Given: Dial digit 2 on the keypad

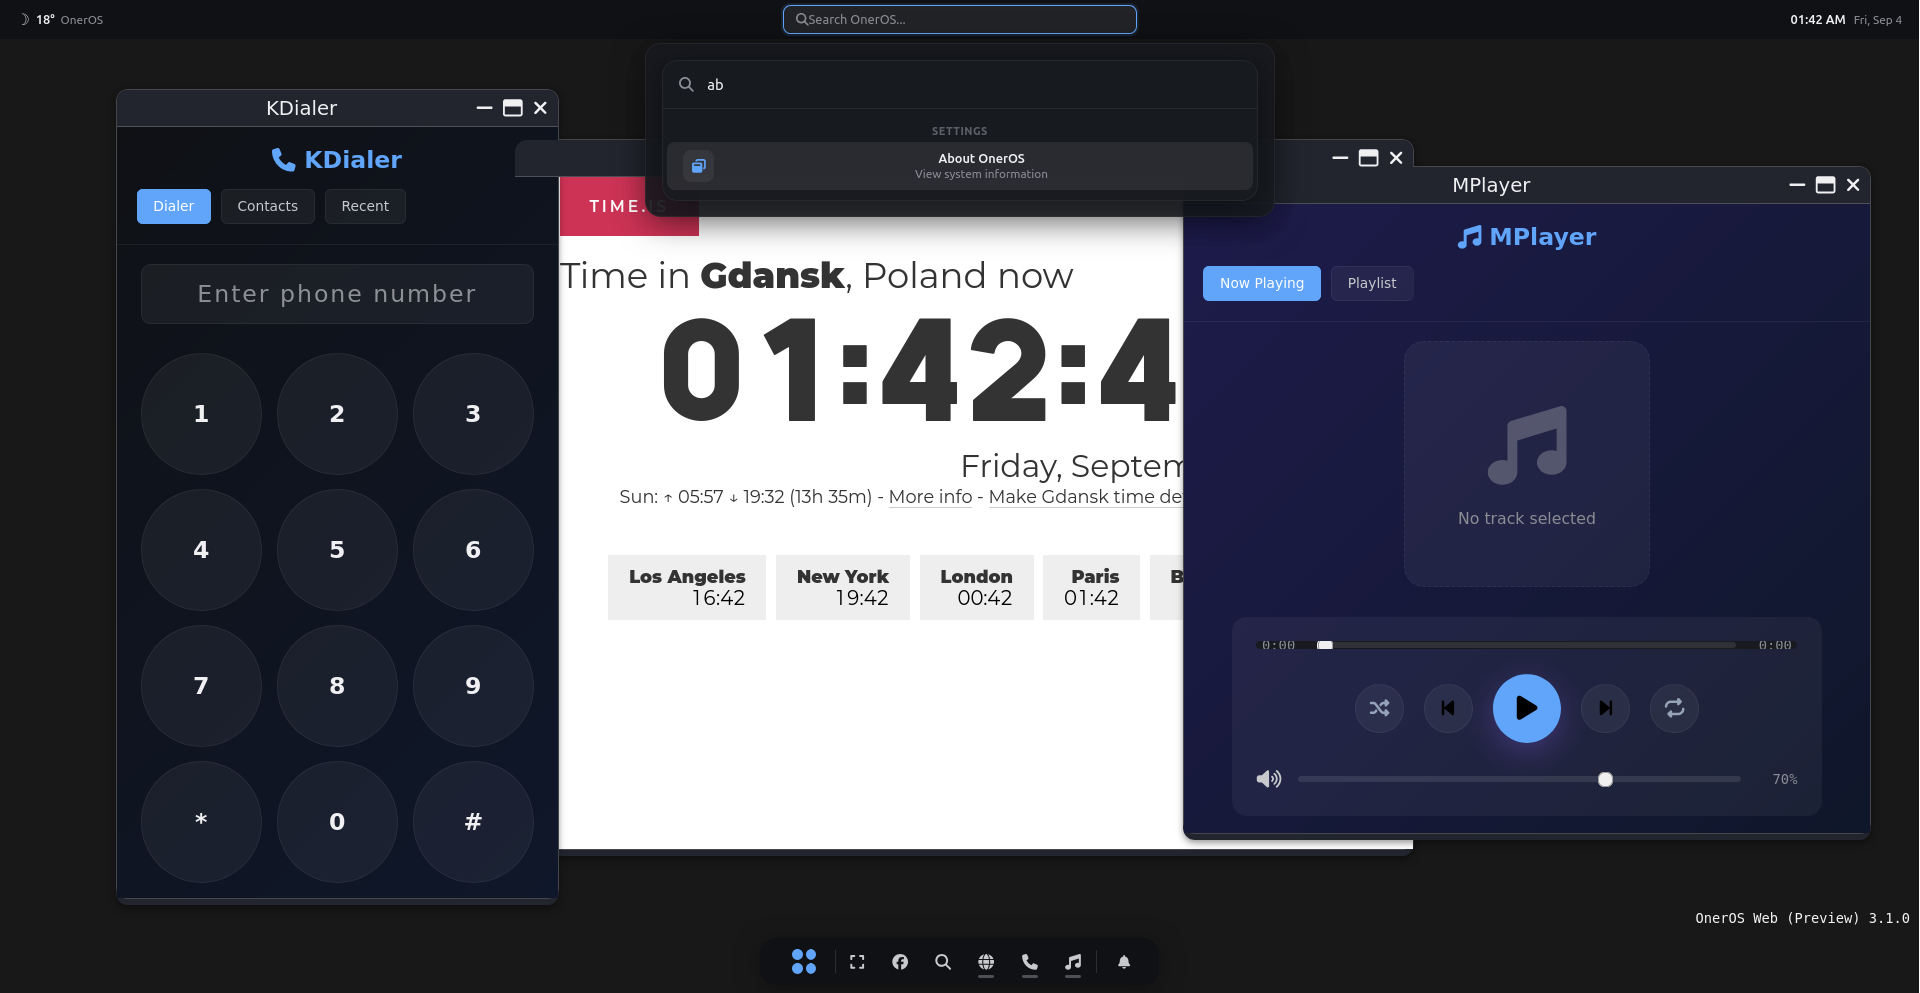Looking at the screenshot, I should tap(337, 414).
